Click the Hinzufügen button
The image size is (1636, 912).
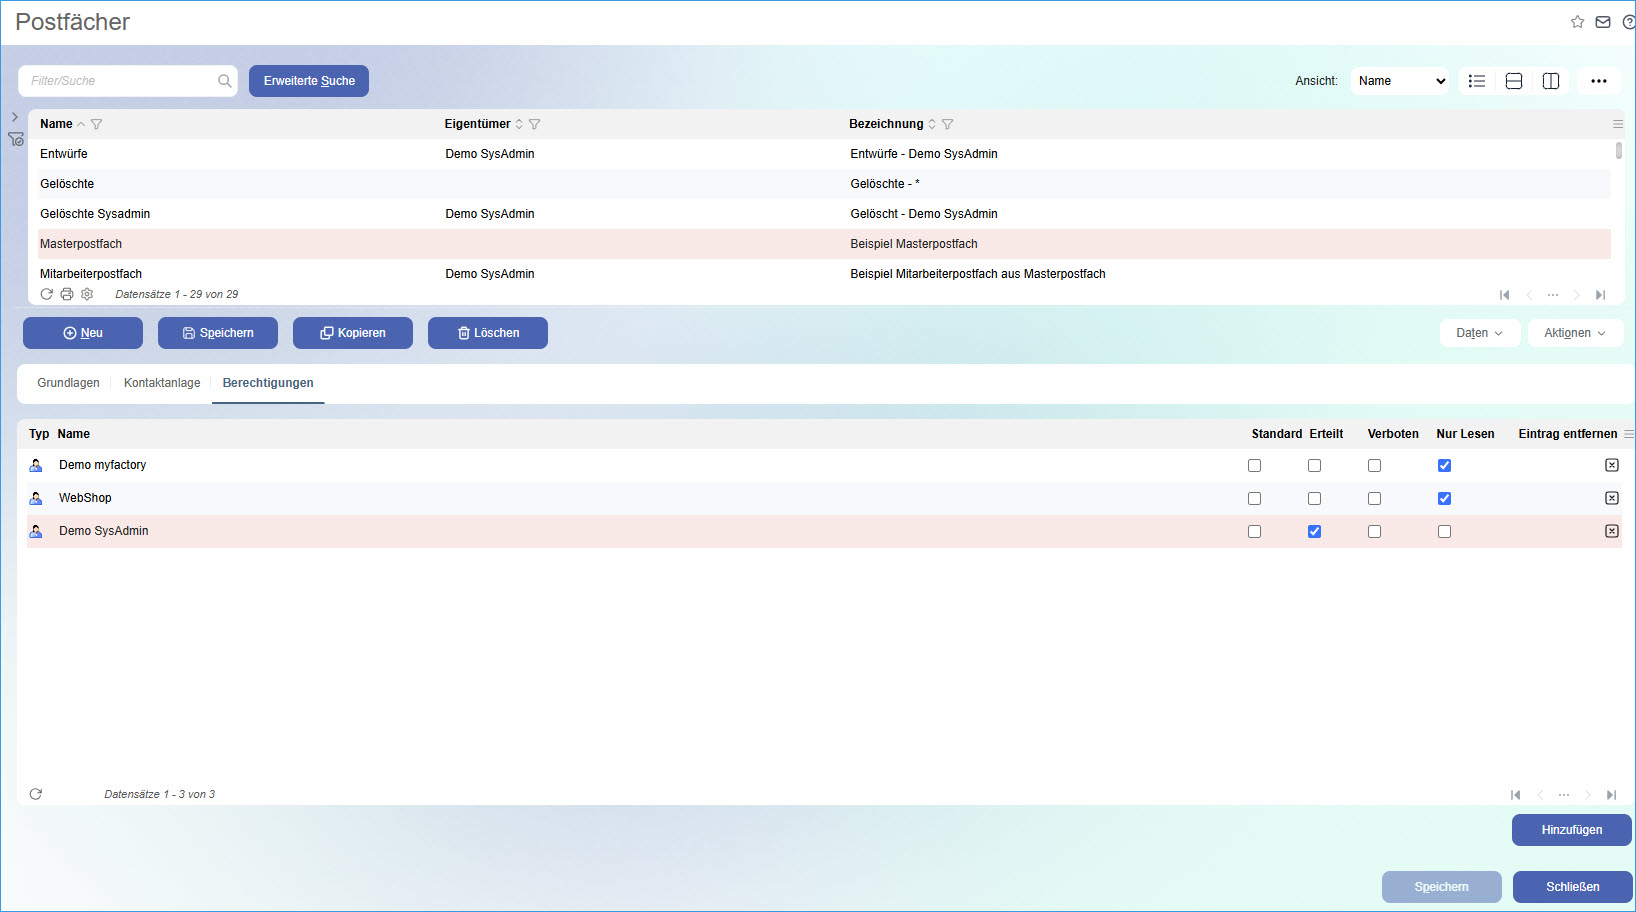tap(1571, 830)
